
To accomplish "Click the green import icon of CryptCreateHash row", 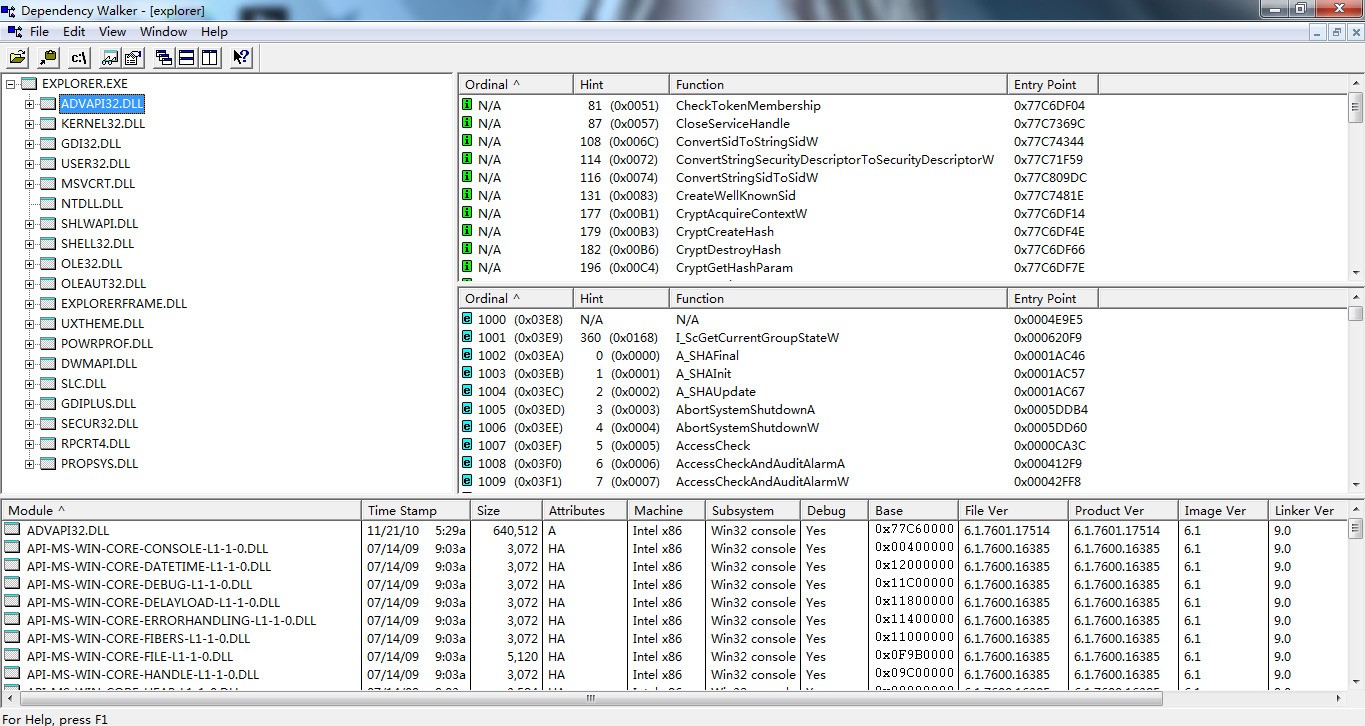I will [467, 231].
